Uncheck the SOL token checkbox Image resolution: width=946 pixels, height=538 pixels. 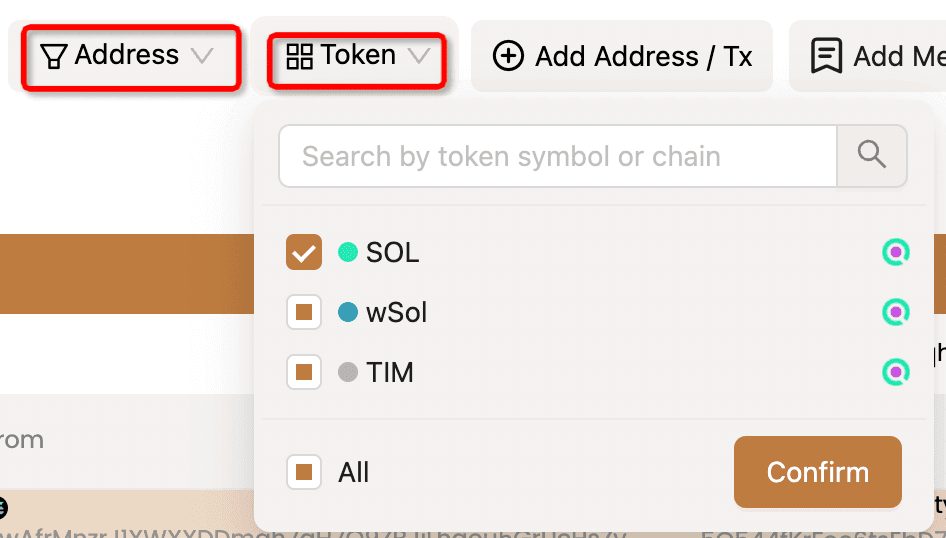pos(304,253)
